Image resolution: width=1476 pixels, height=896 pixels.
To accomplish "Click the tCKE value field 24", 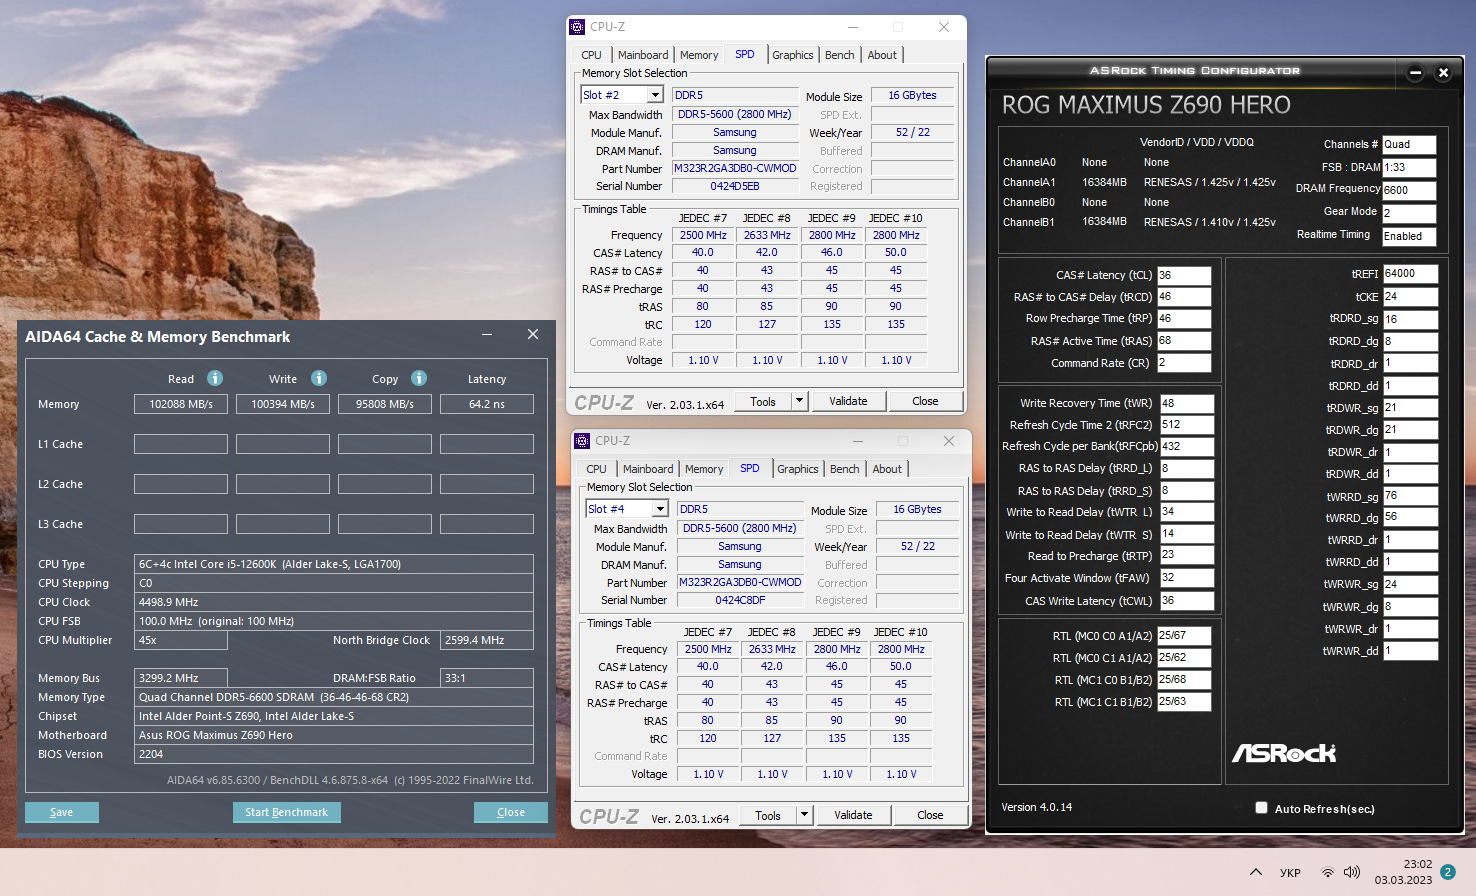I will click(1410, 297).
